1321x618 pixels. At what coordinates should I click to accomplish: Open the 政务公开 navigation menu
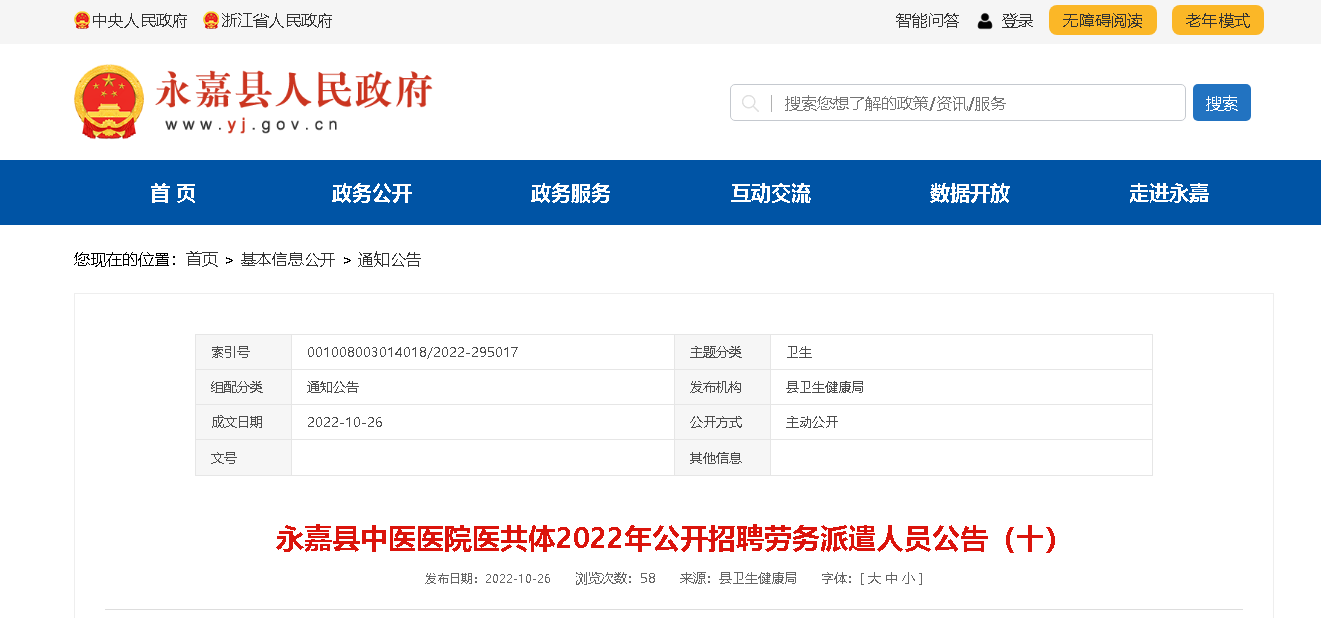(x=372, y=194)
